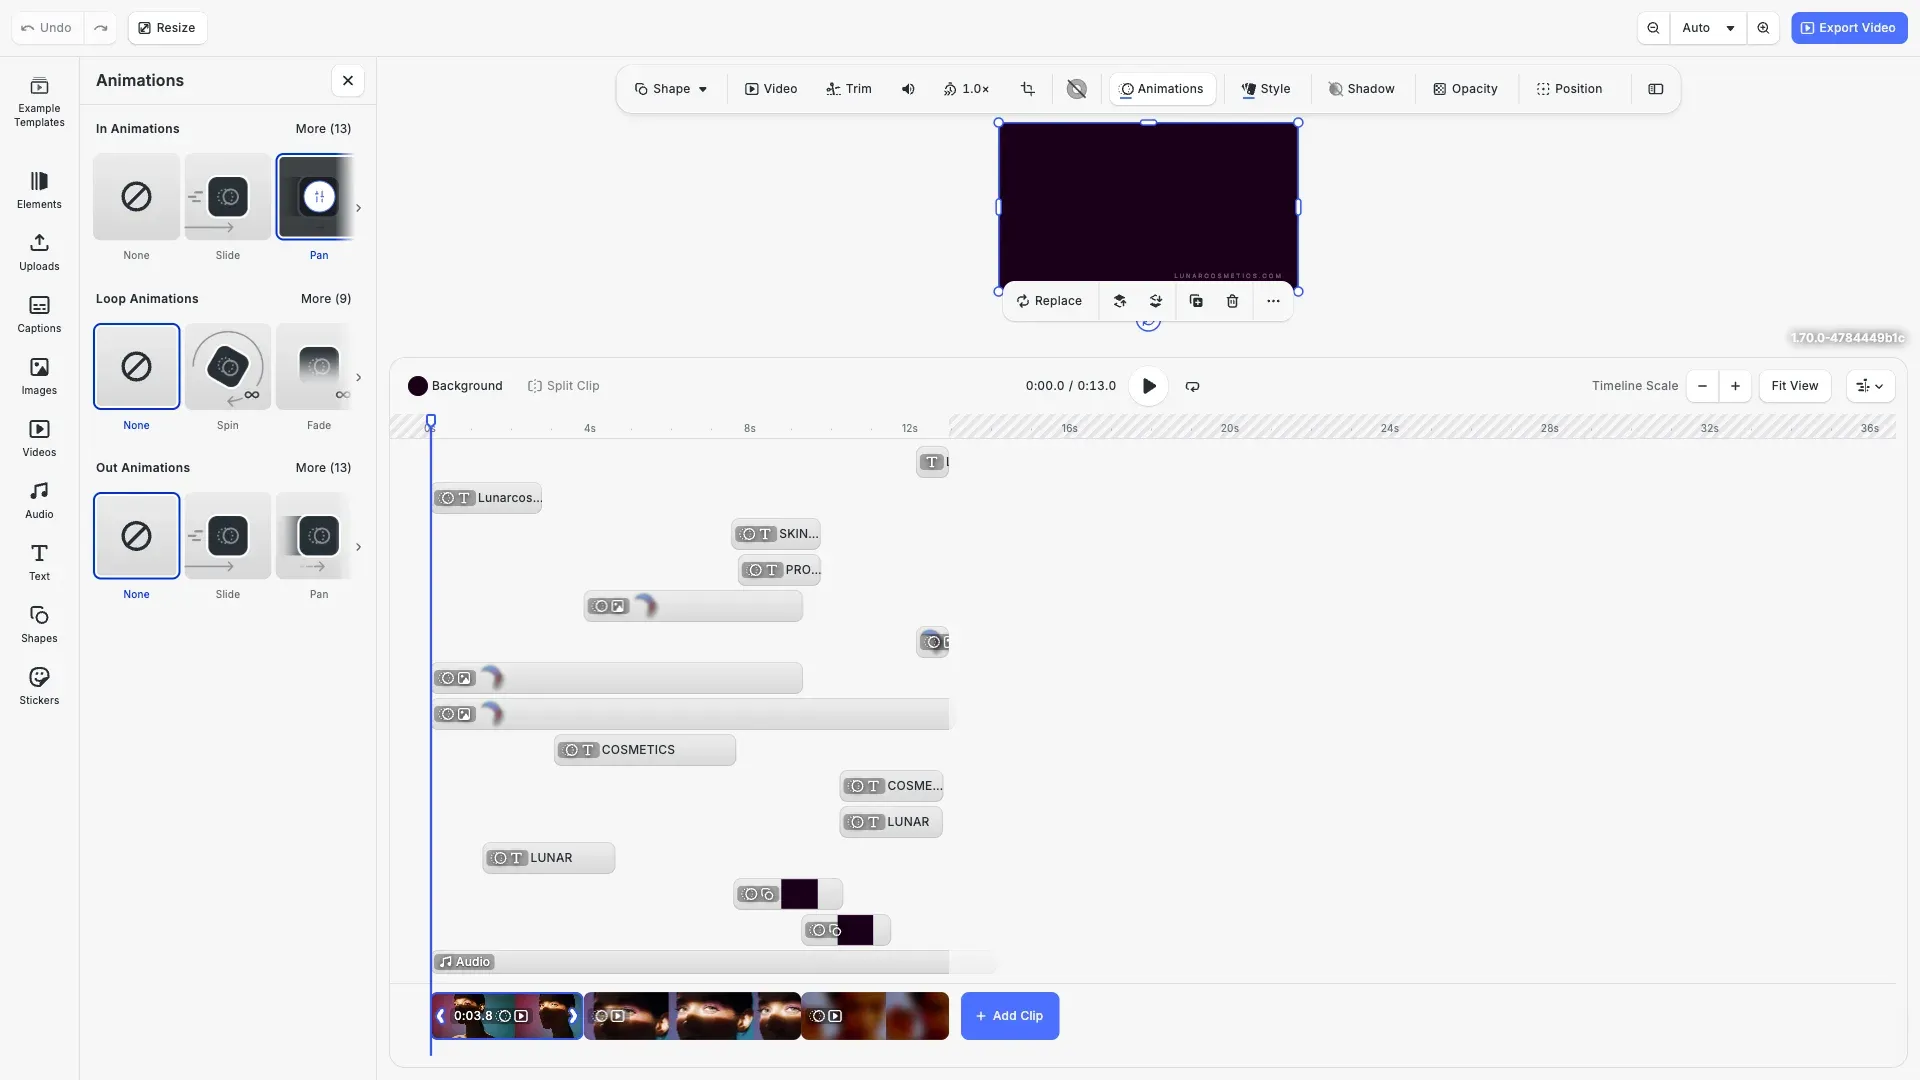
Task: Open the Auto quality dropdown
Action: point(1708,27)
